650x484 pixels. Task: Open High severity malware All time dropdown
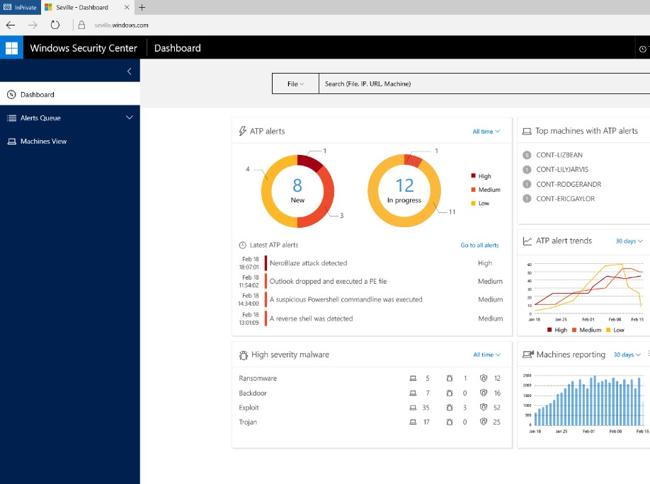click(x=487, y=355)
